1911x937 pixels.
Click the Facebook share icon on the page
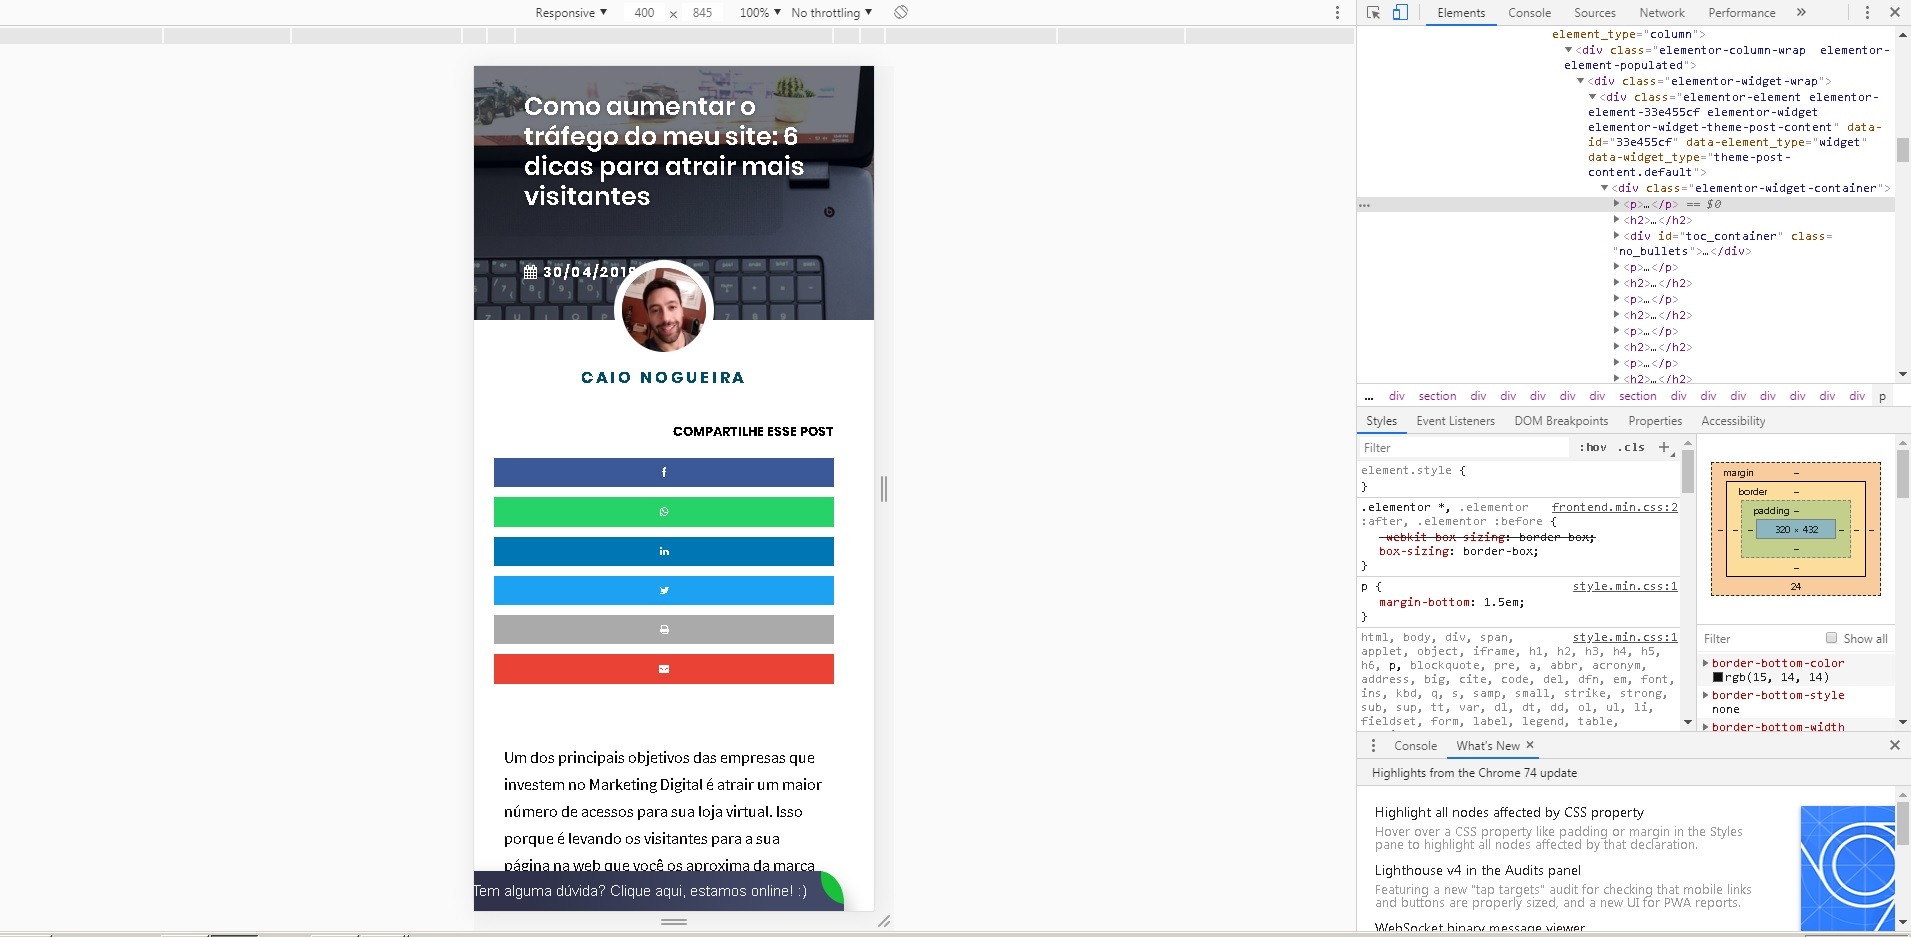[x=663, y=472]
